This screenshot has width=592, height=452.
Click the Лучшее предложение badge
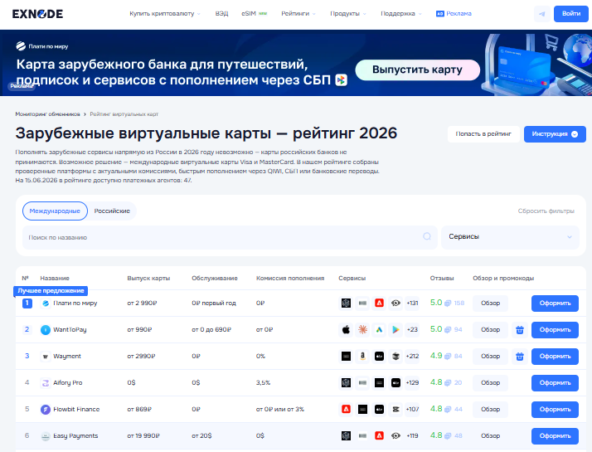51,291
